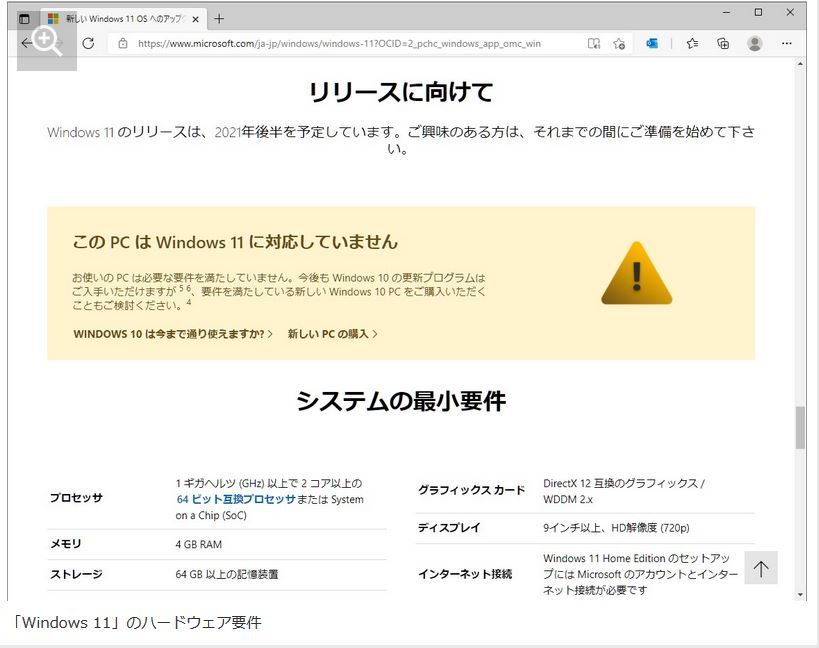
Task: Add this page to favorites star icon
Action: [619, 44]
